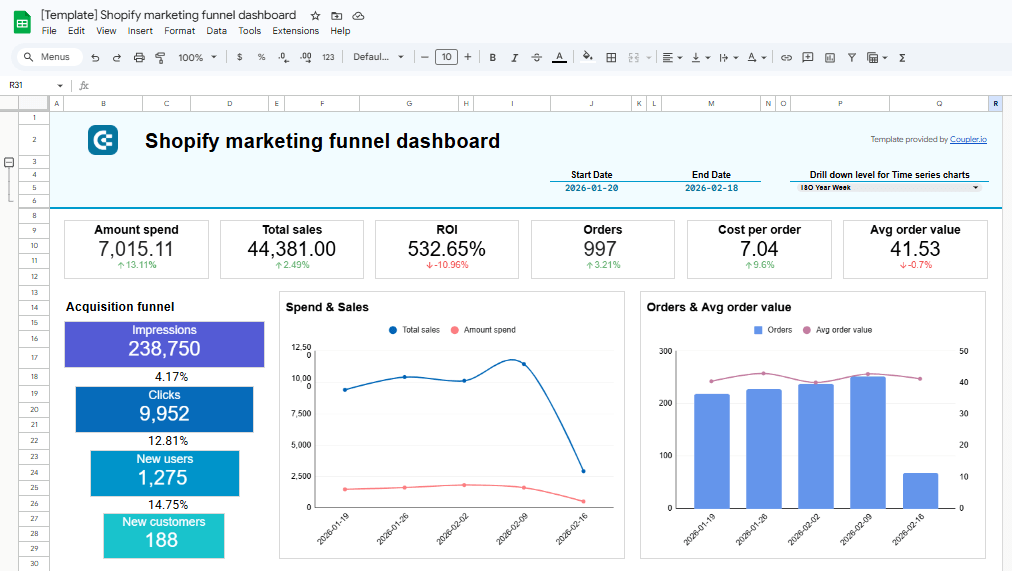Viewport: 1012px width, 571px height.
Task: Open borders options
Action: click(x=611, y=57)
